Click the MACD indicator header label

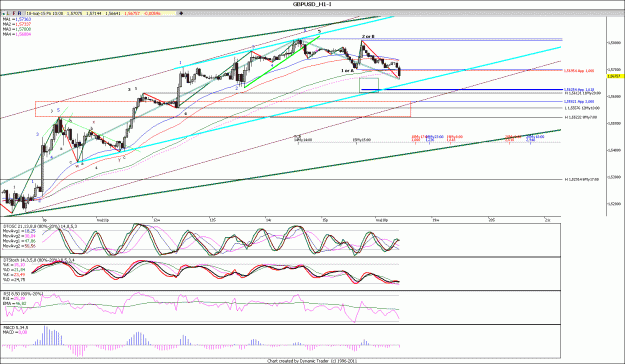pyautogui.click(x=15, y=327)
